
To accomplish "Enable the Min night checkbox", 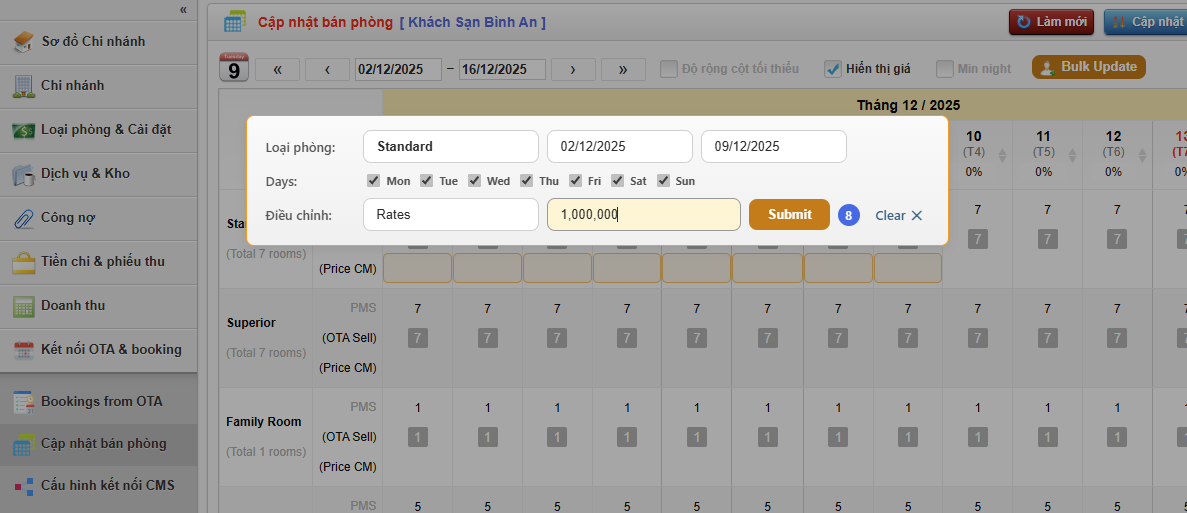I will point(944,69).
